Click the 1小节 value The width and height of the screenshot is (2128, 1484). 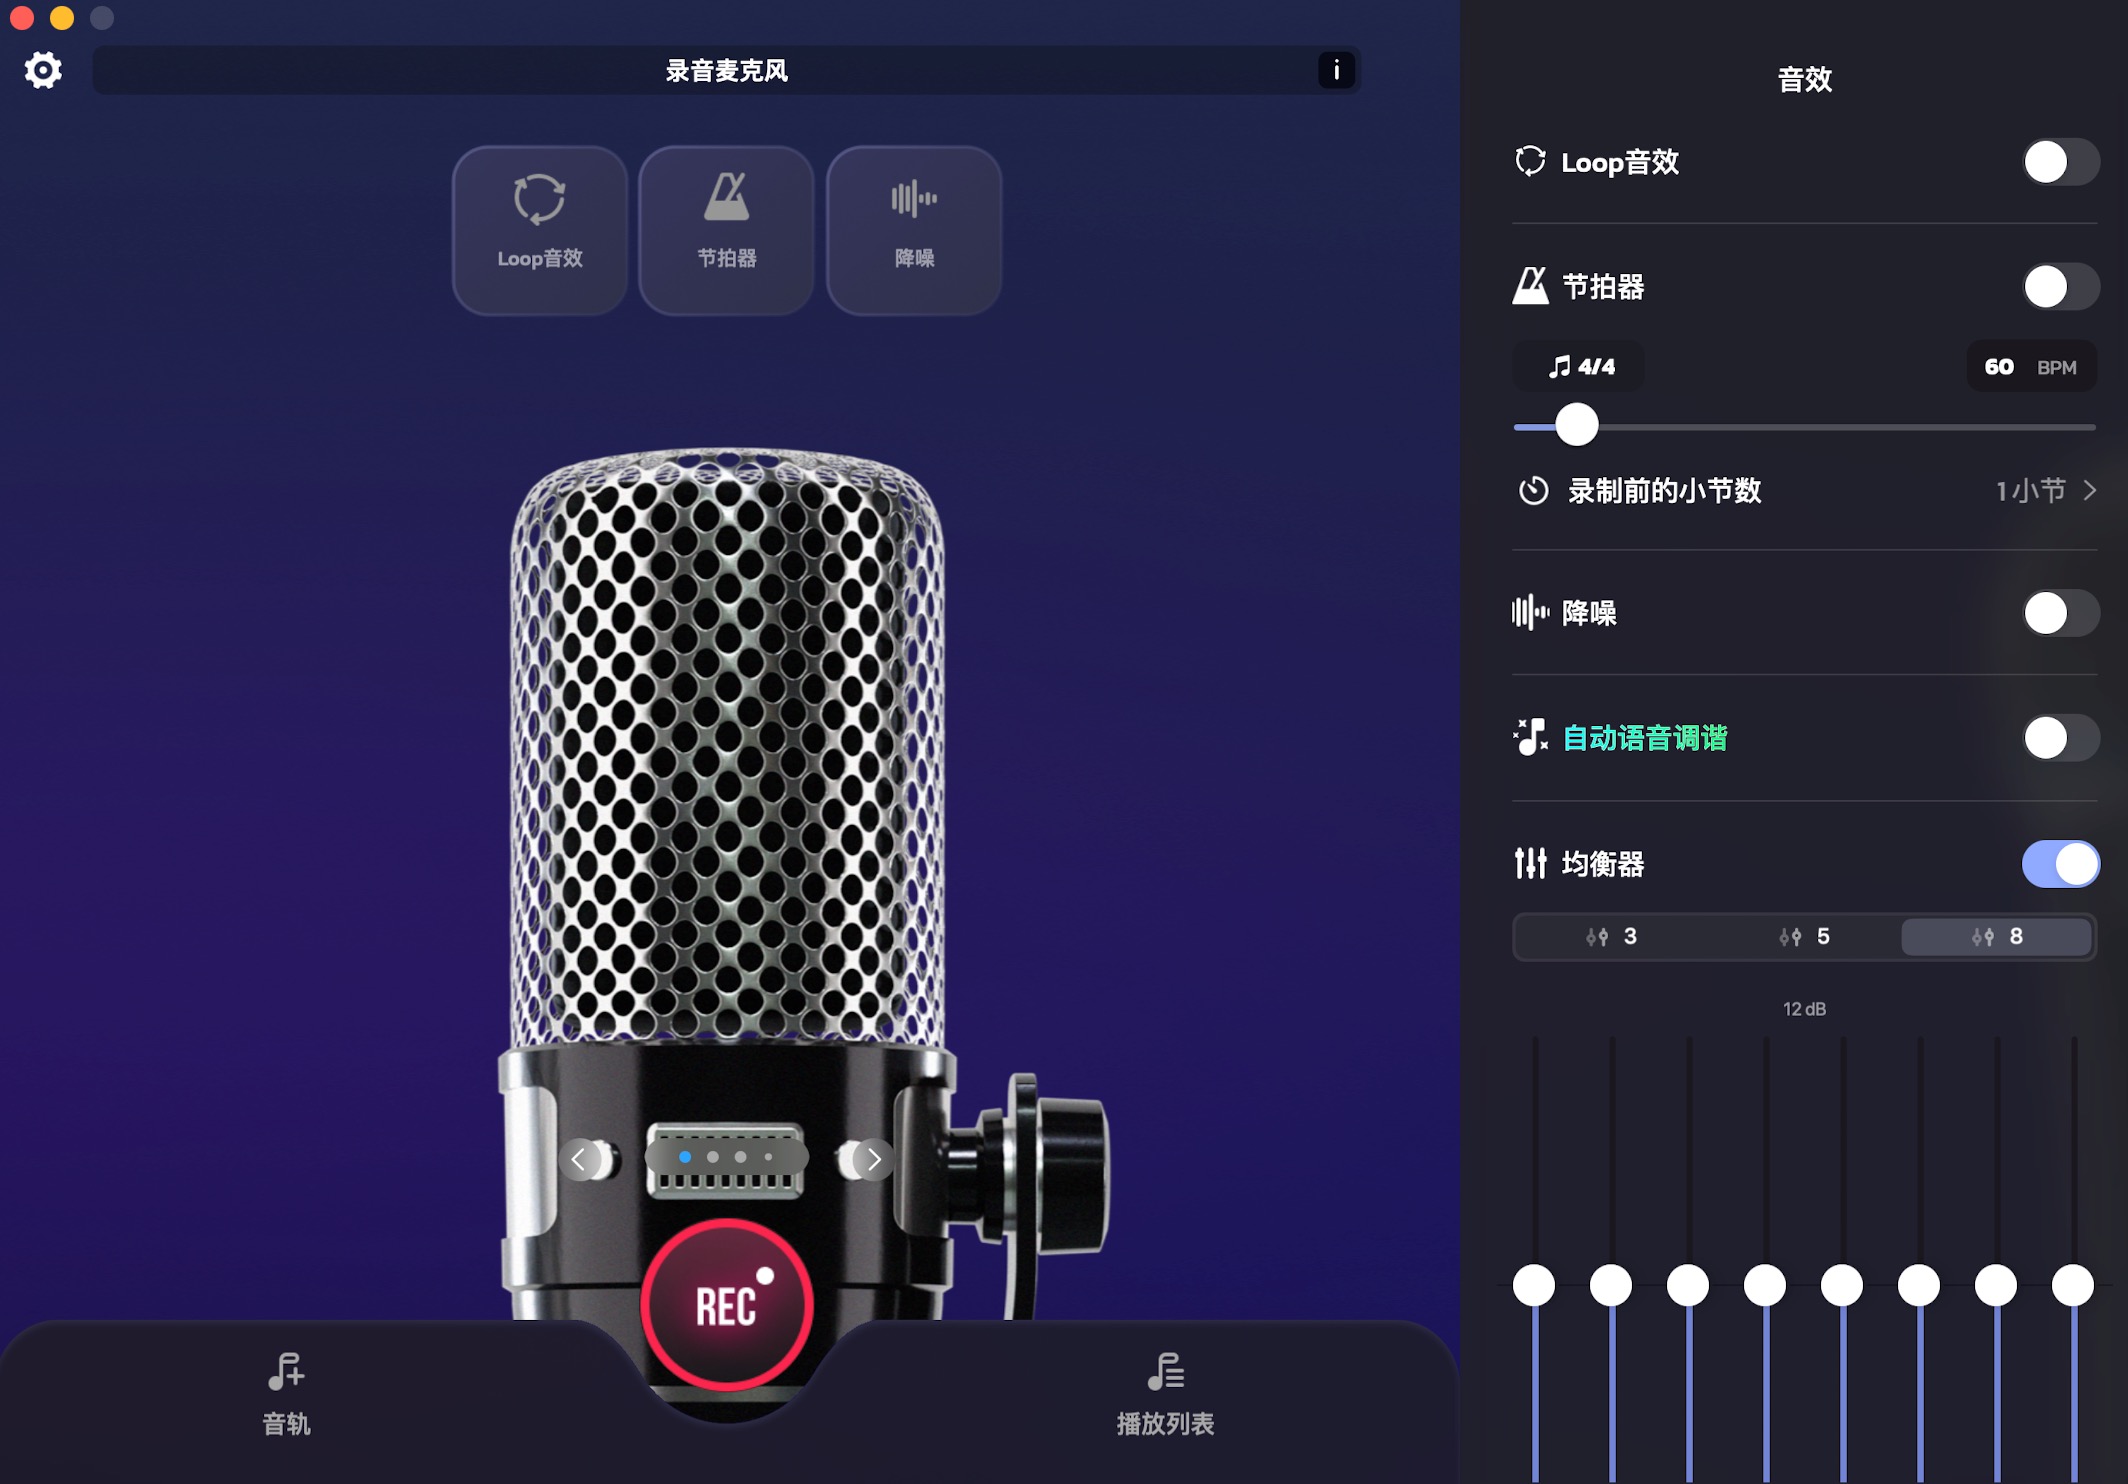click(x=2030, y=490)
